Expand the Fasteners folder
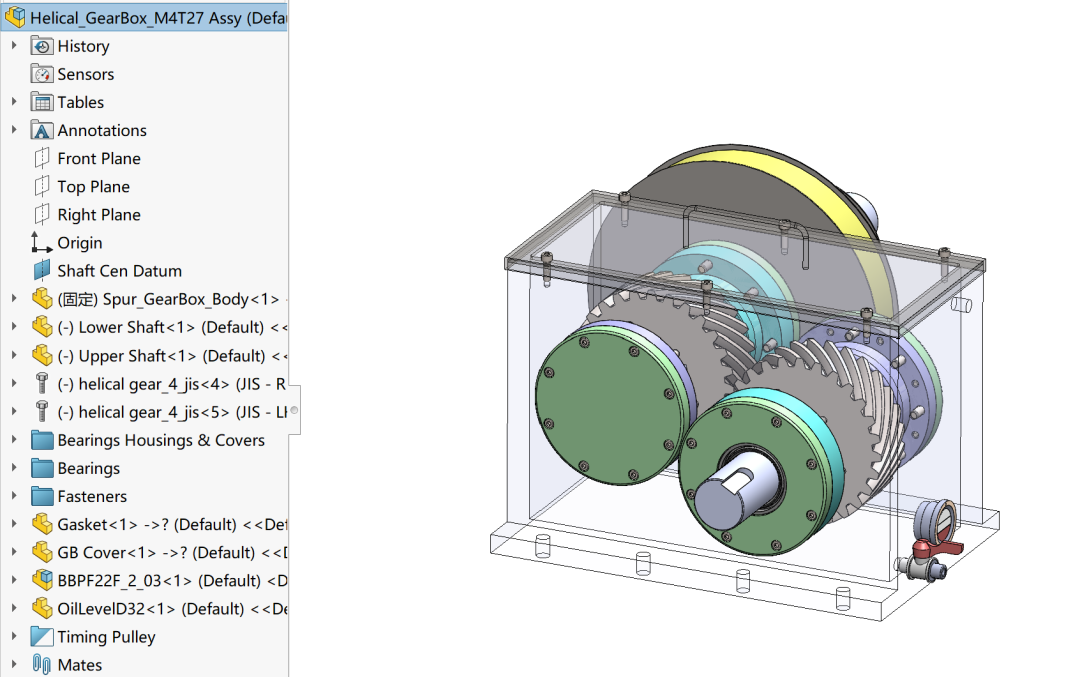Screen dimensions: 1080x677 click(14, 497)
